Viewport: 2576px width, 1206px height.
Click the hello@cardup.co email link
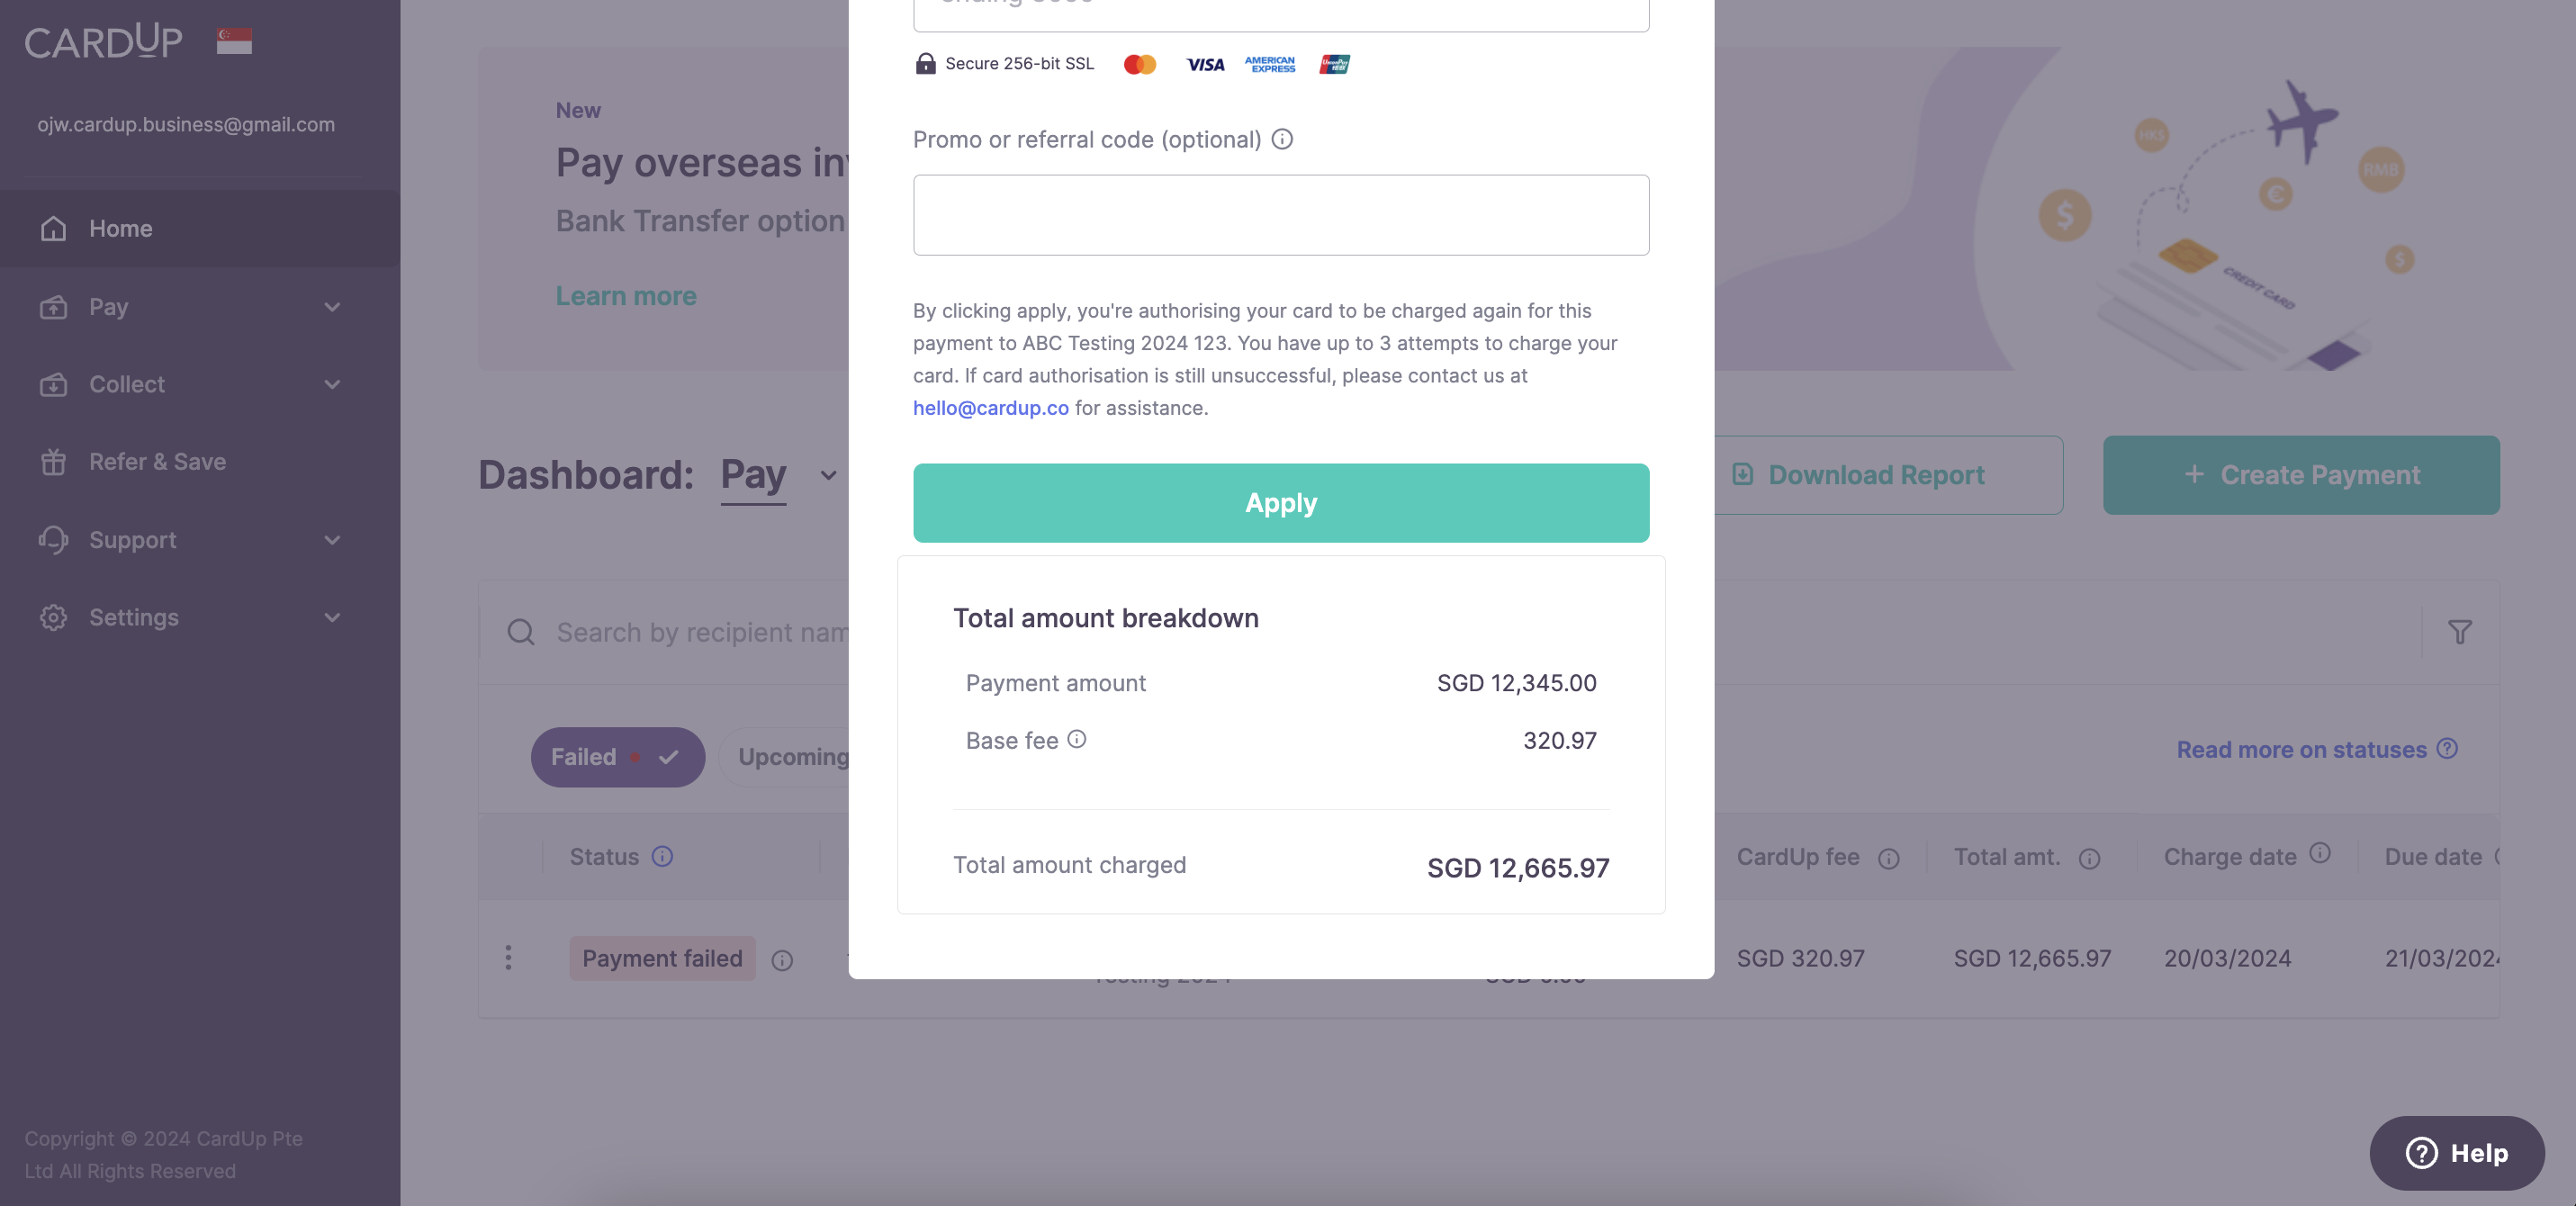pos(990,408)
